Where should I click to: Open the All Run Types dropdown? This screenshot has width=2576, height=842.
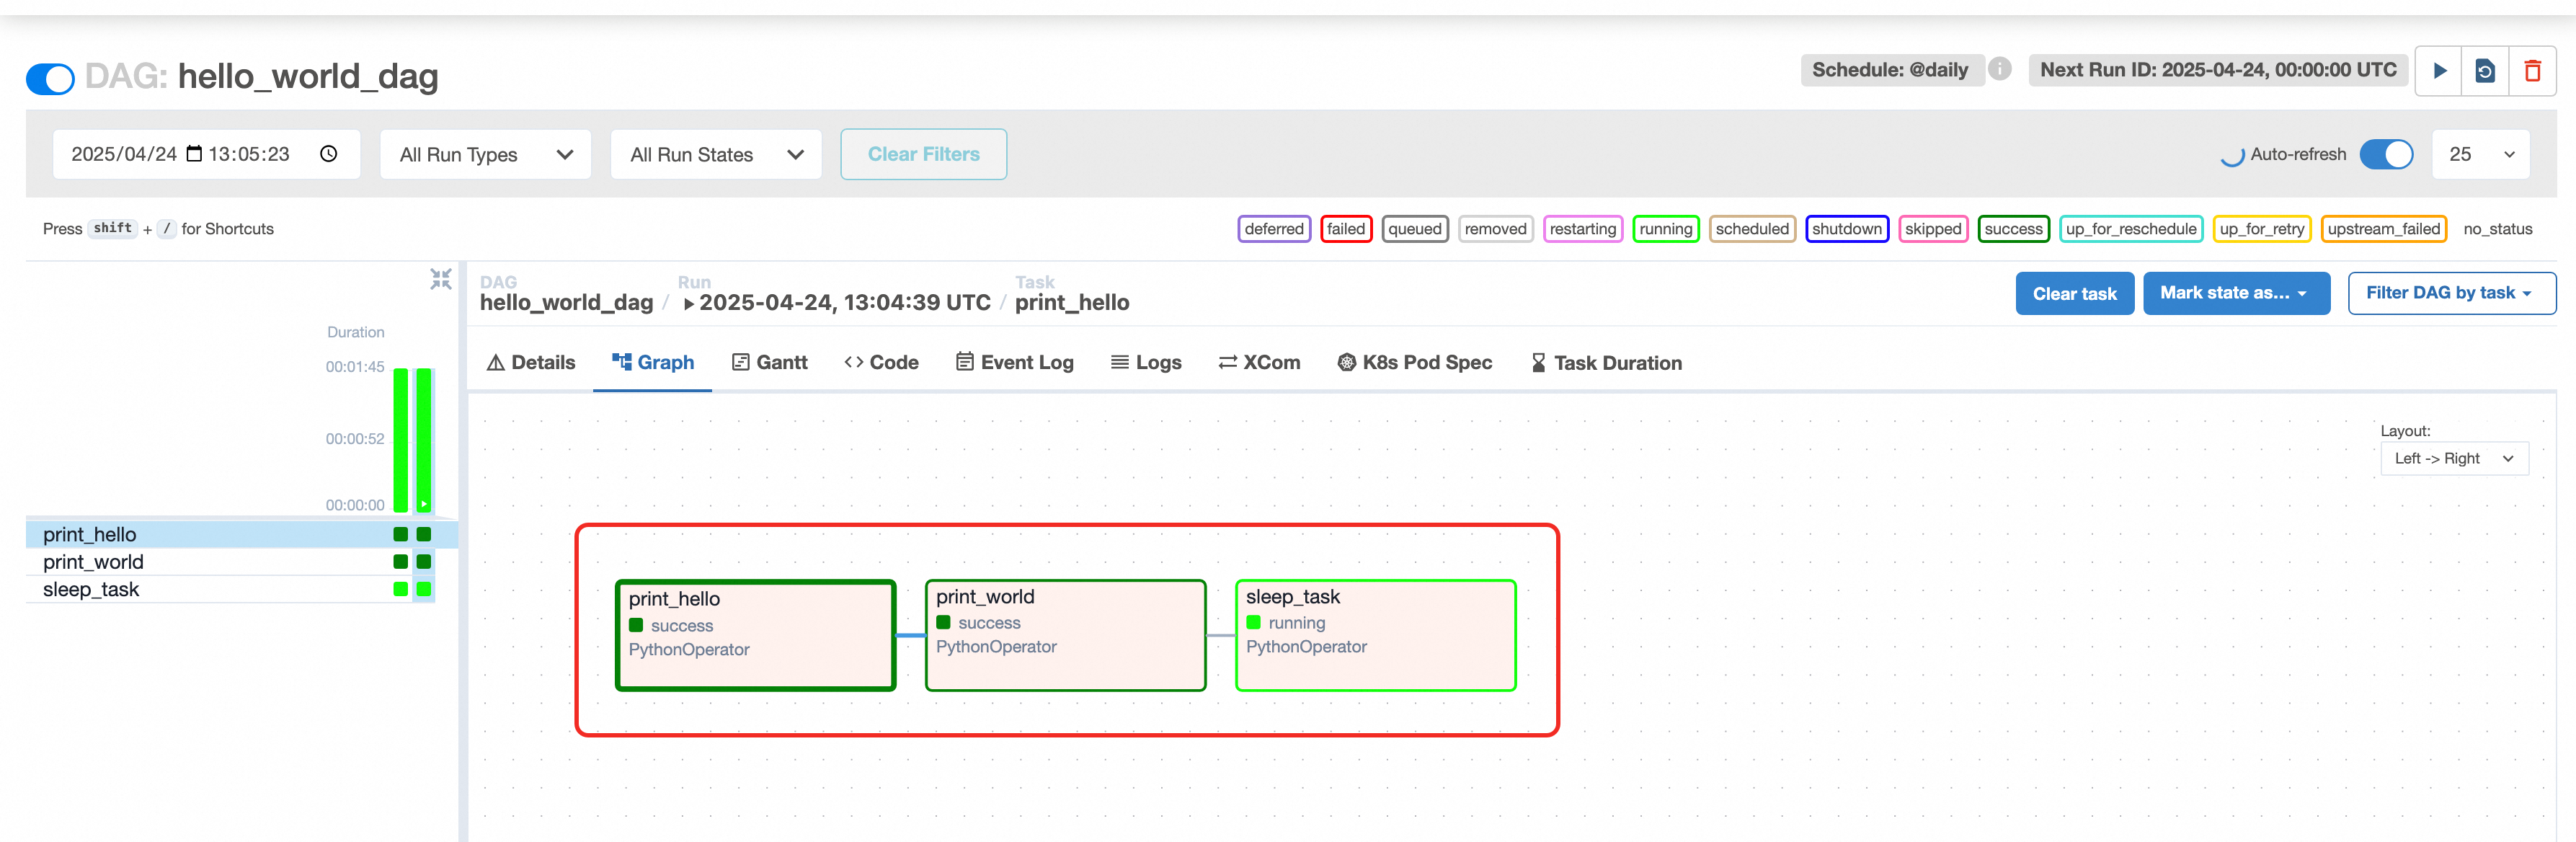point(486,155)
